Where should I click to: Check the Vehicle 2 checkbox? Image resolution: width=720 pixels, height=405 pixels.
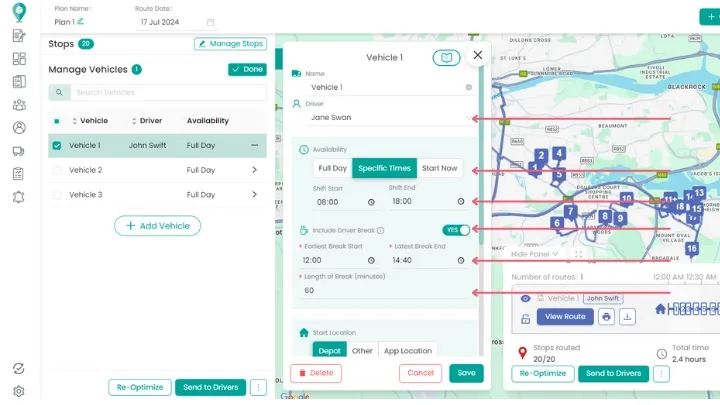point(57,170)
